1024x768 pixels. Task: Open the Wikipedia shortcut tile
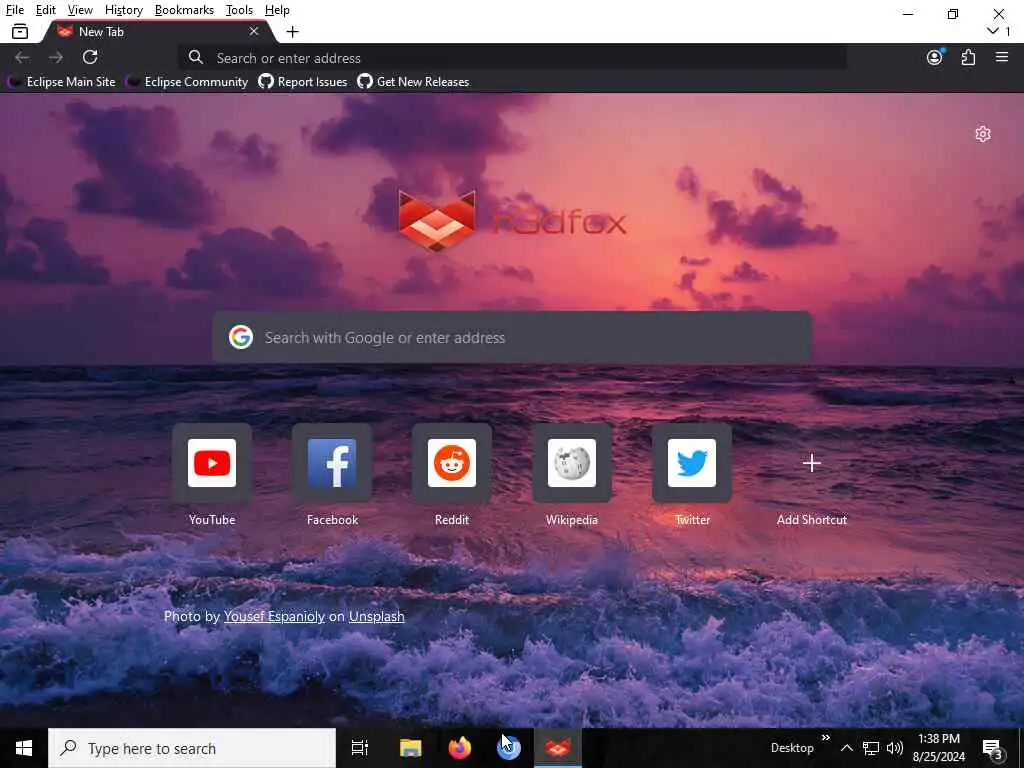click(572, 463)
